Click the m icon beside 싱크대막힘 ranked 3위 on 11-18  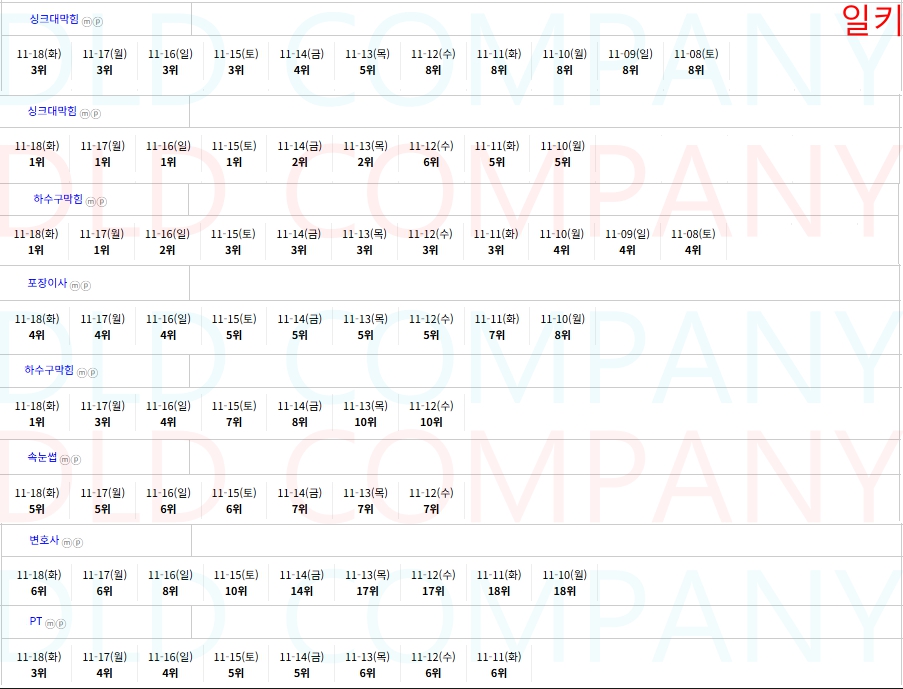87,22
